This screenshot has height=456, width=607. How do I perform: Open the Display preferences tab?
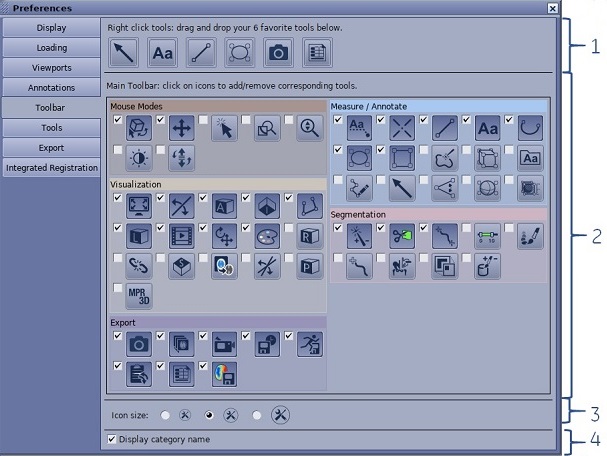[51, 27]
